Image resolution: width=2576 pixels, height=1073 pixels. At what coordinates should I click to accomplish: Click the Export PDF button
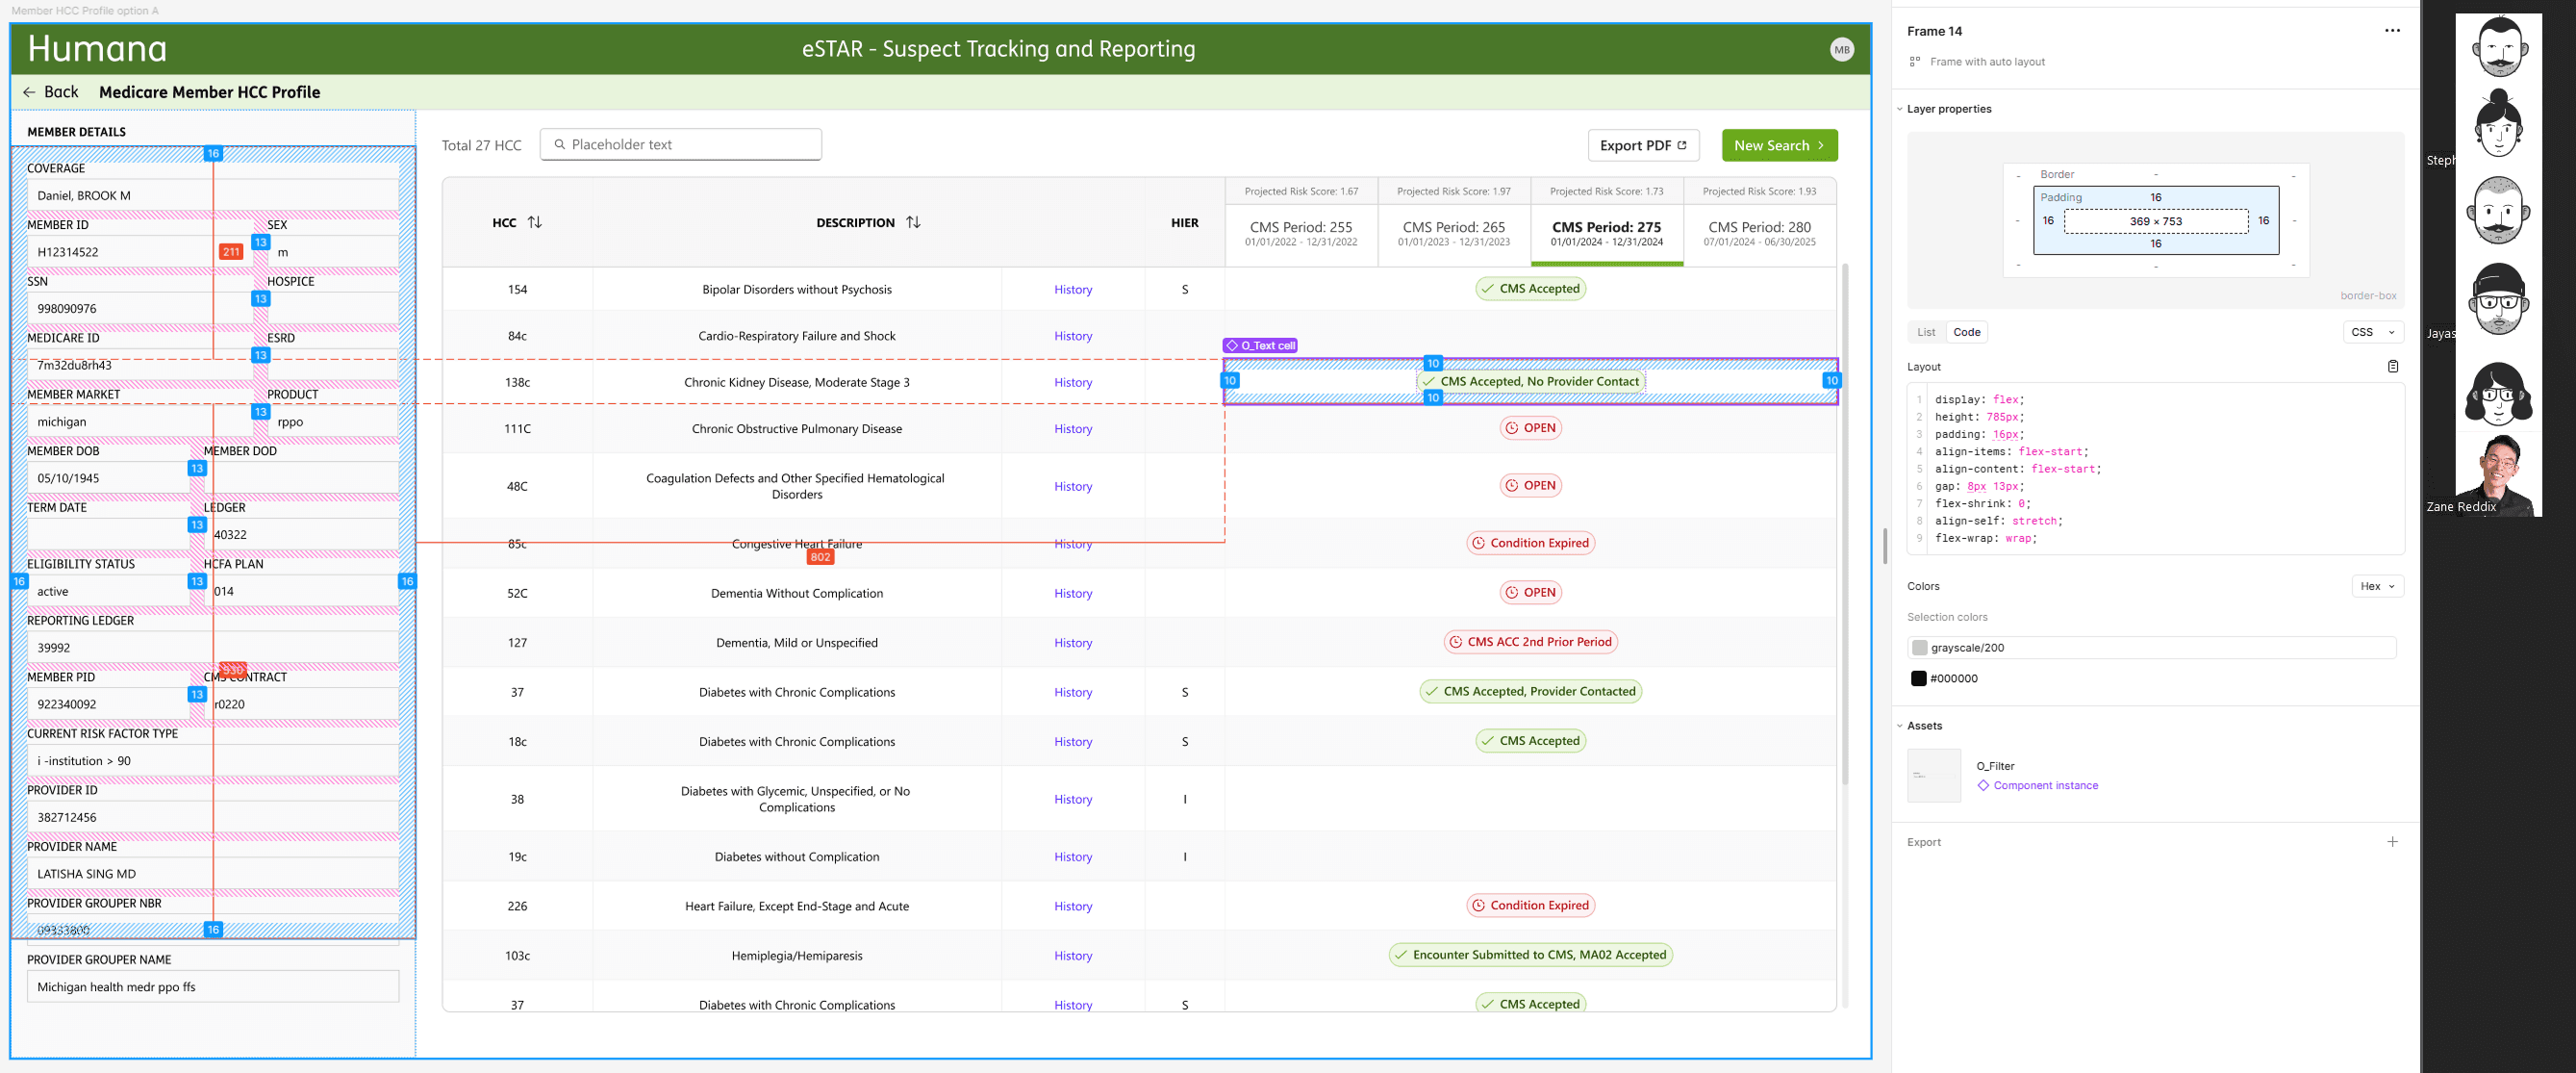pyautogui.click(x=1642, y=145)
